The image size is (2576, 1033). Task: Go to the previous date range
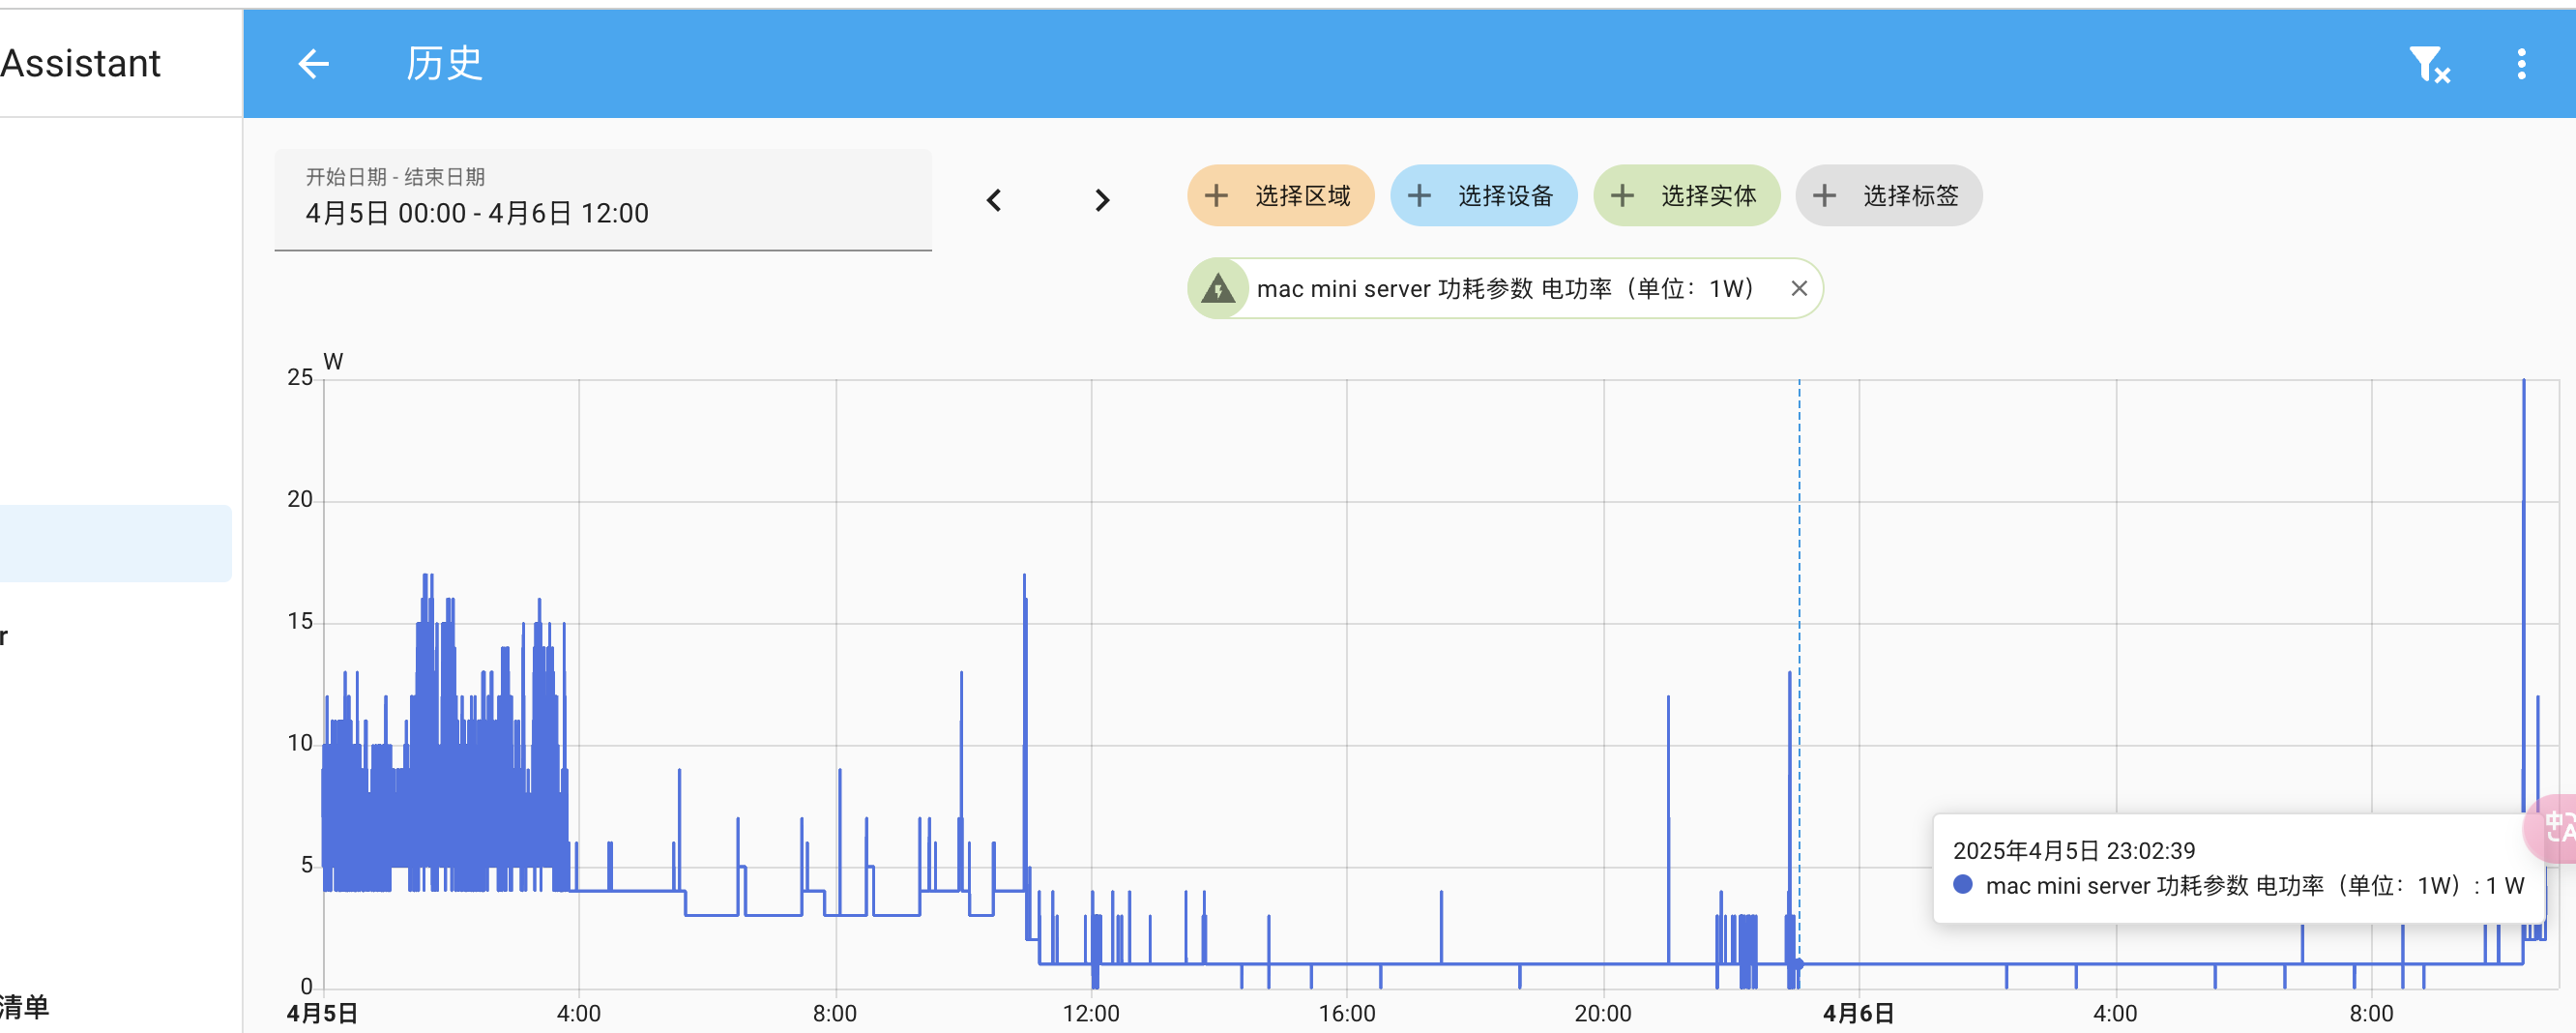coord(993,200)
